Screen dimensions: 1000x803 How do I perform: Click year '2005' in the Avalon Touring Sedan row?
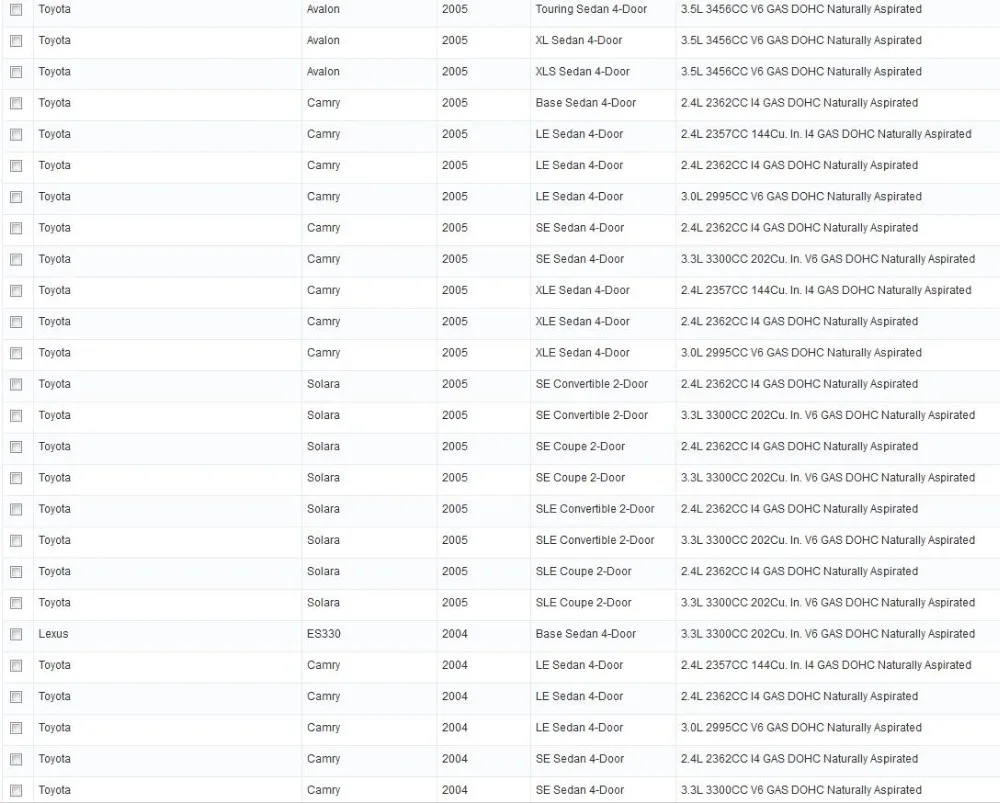point(455,10)
